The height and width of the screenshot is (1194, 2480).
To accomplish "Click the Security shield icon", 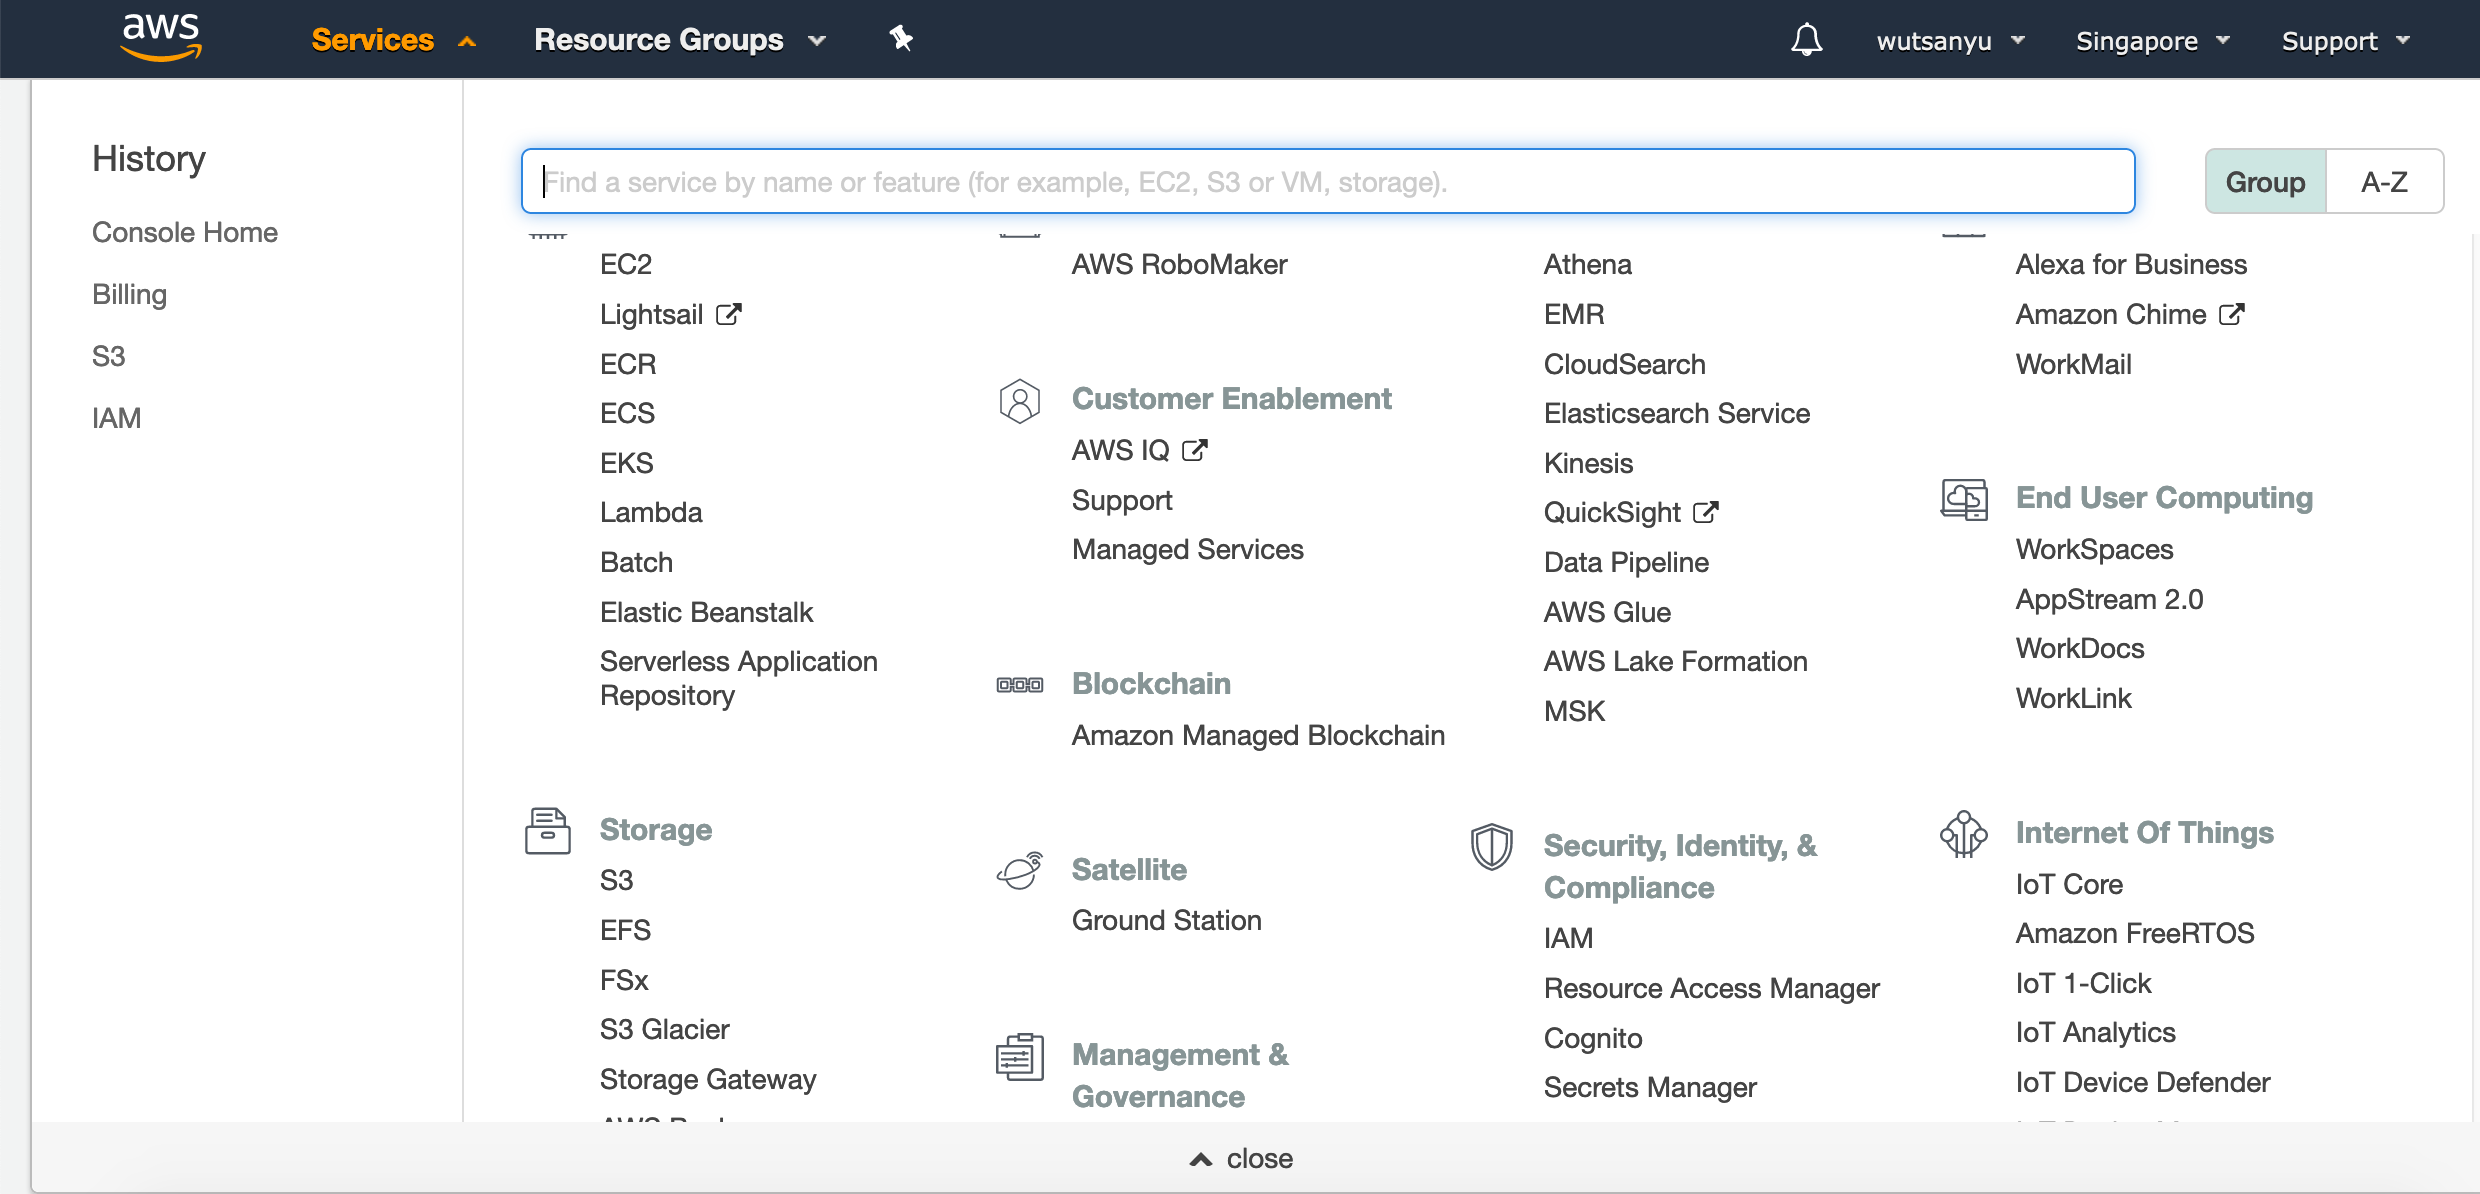I will 1491,847.
